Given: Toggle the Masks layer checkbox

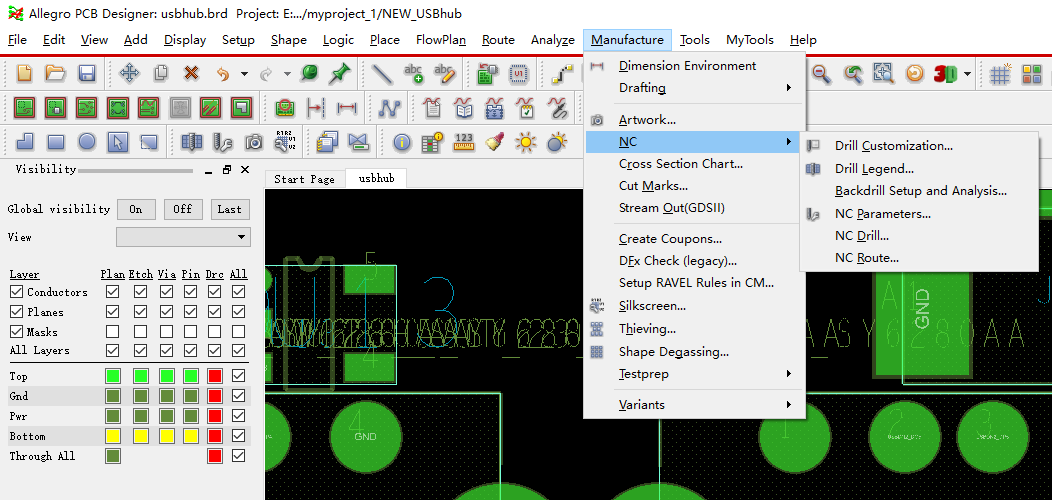Looking at the screenshot, I should [x=17, y=332].
